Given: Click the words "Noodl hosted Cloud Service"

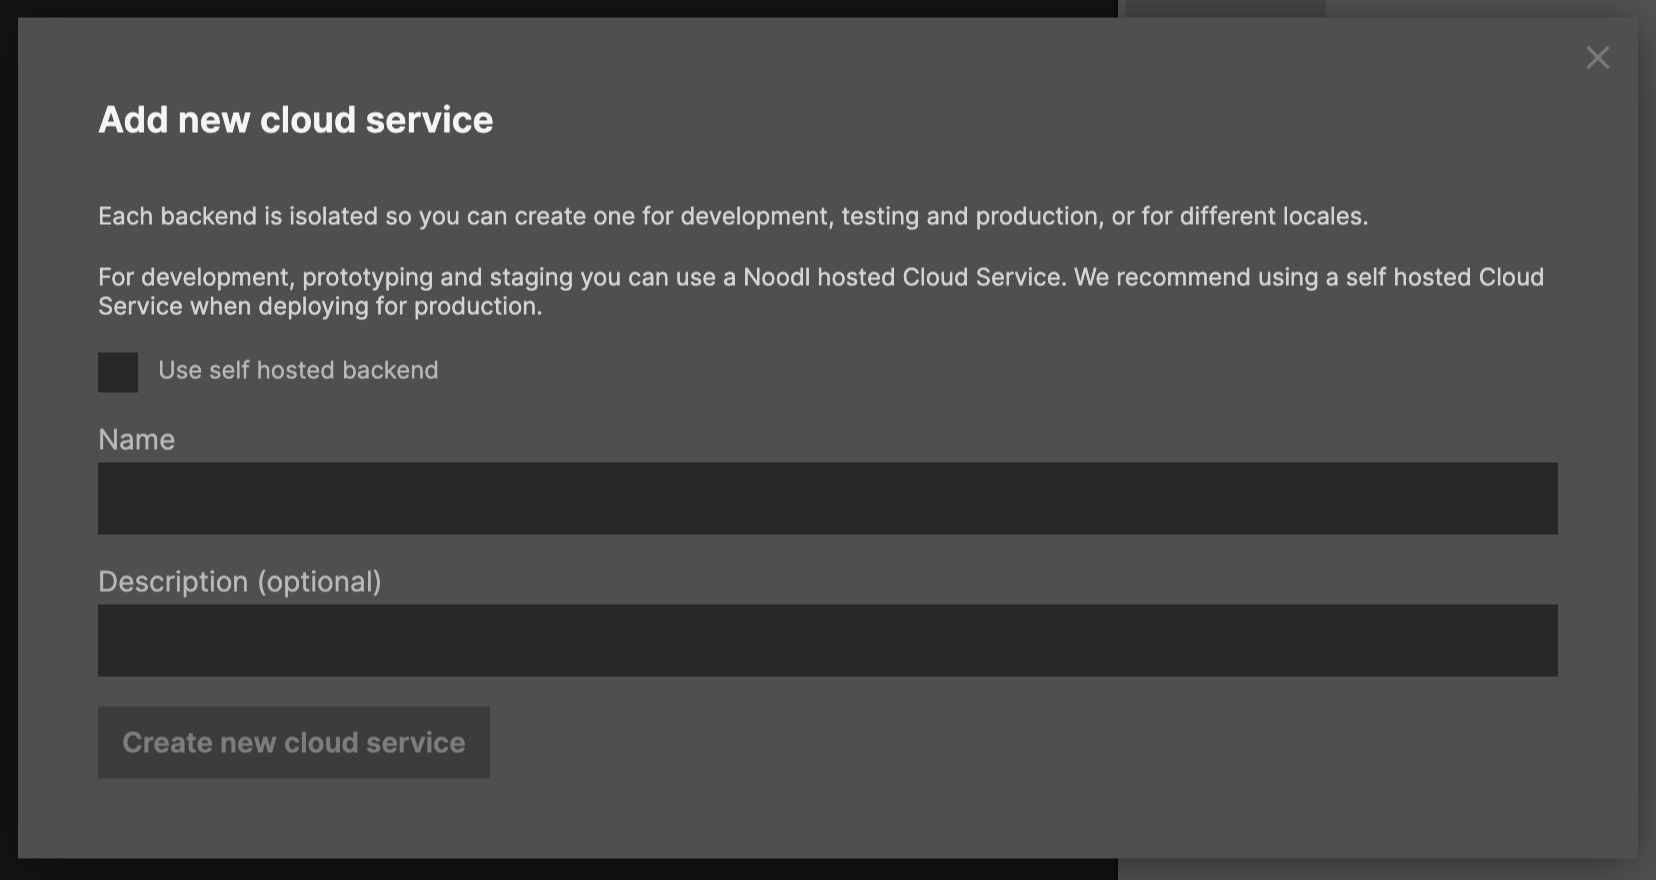Looking at the screenshot, I should point(902,277).
